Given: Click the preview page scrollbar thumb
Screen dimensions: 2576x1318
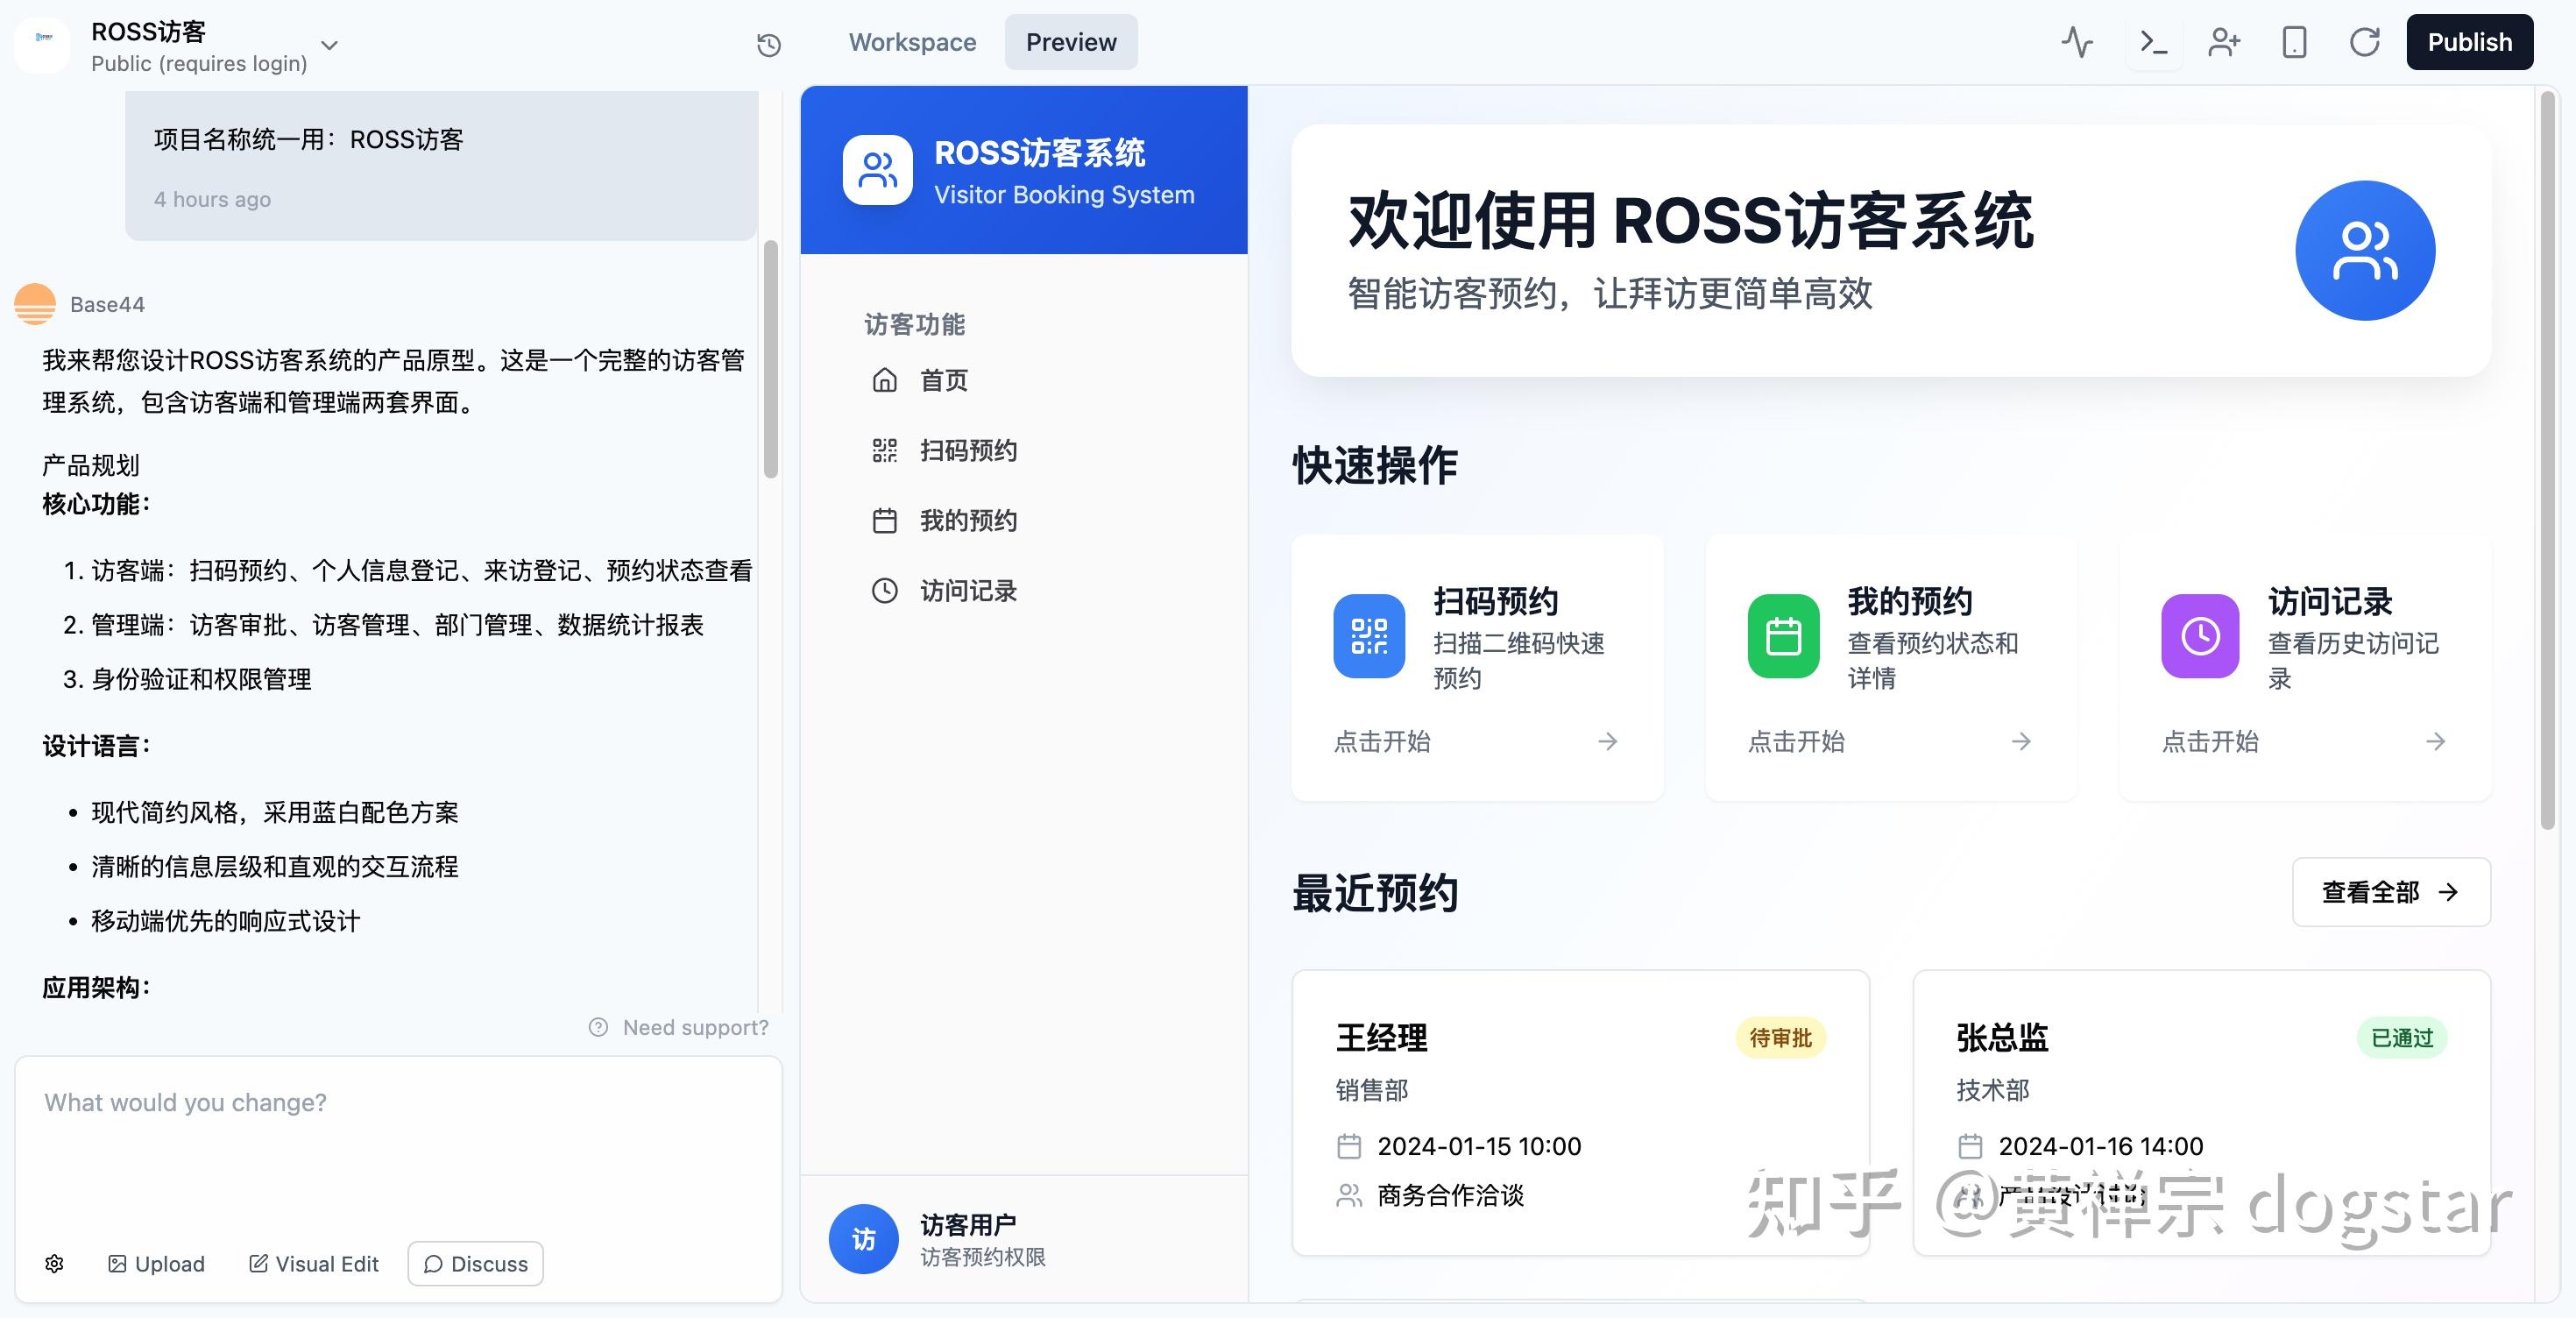Looking at the screenshot, I should 2548,460.
